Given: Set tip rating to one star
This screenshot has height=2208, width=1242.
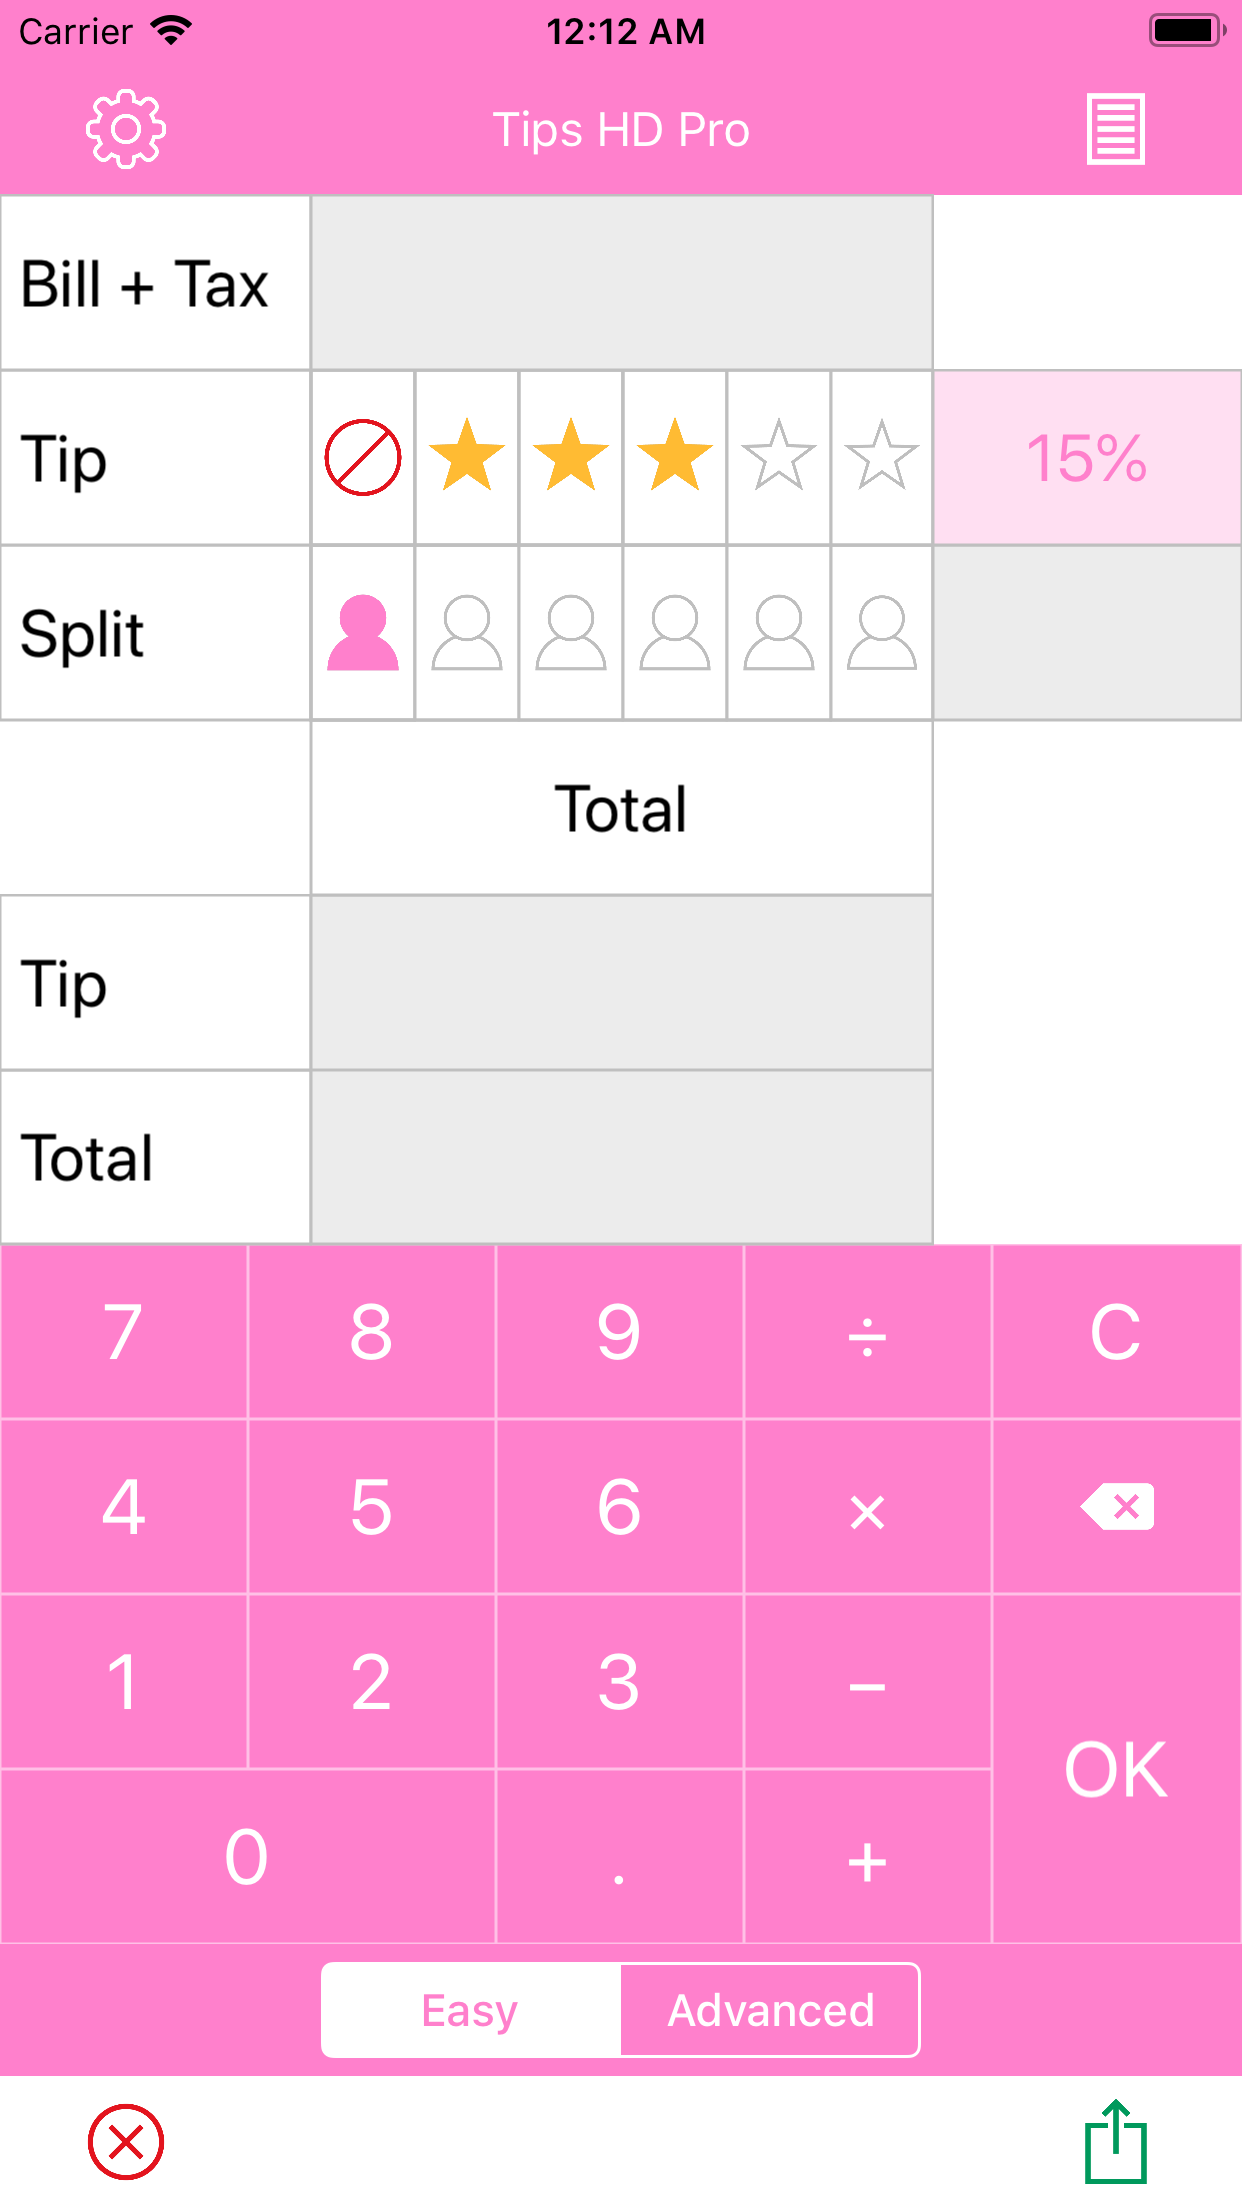Looking at the screenshot, I should (x=467, y=458).
